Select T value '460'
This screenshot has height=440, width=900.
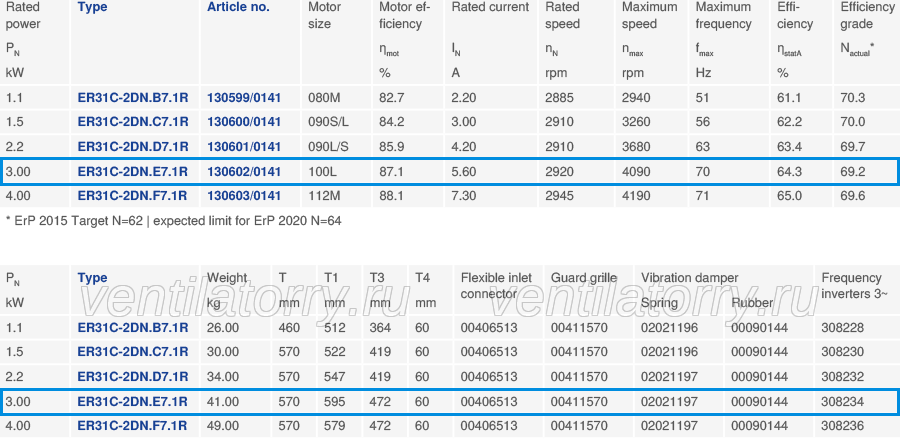coord(289,328)
